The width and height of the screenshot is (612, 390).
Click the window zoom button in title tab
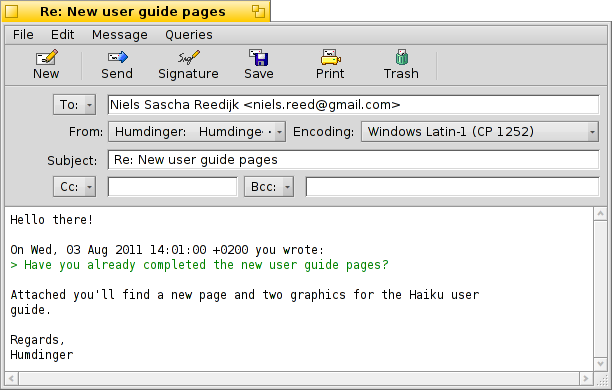(258, 11)
